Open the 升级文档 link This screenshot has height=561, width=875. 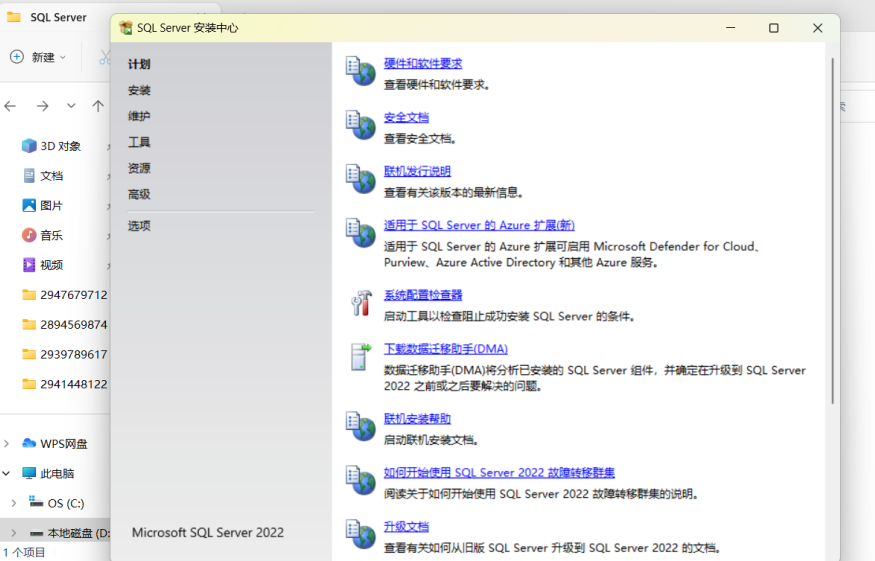point(406,526)
